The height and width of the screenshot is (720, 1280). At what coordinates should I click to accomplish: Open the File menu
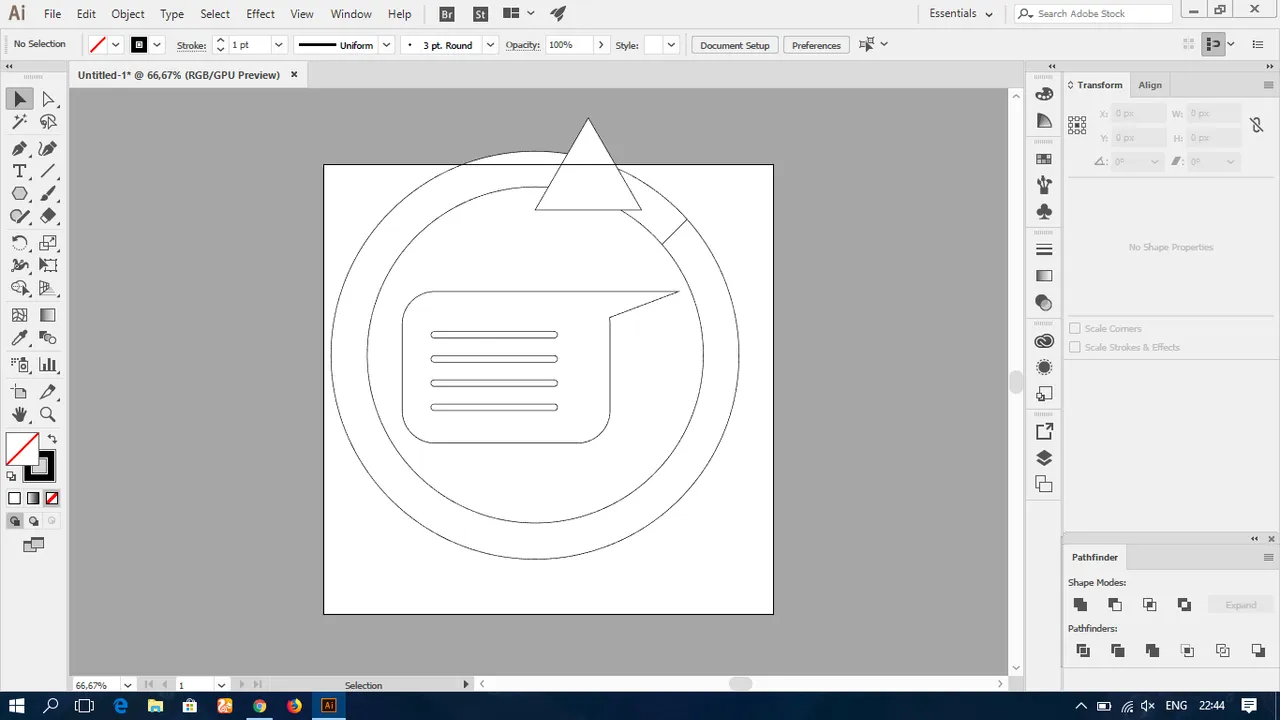point(52,14)
